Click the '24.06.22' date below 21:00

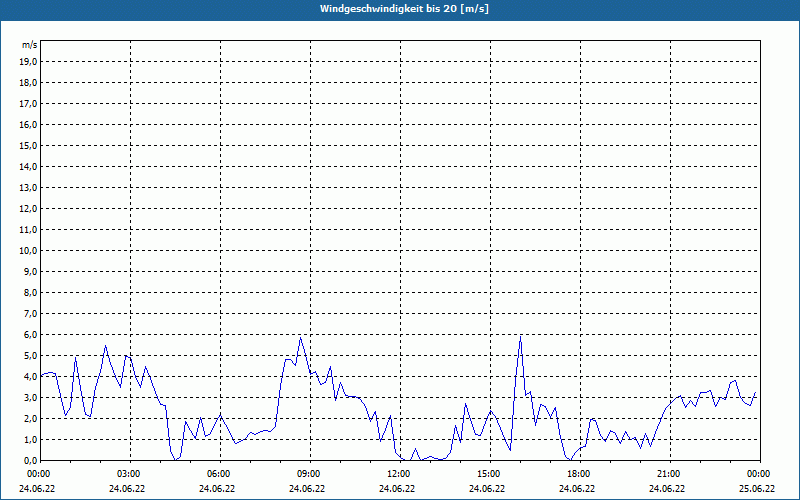tap(667, 489)
